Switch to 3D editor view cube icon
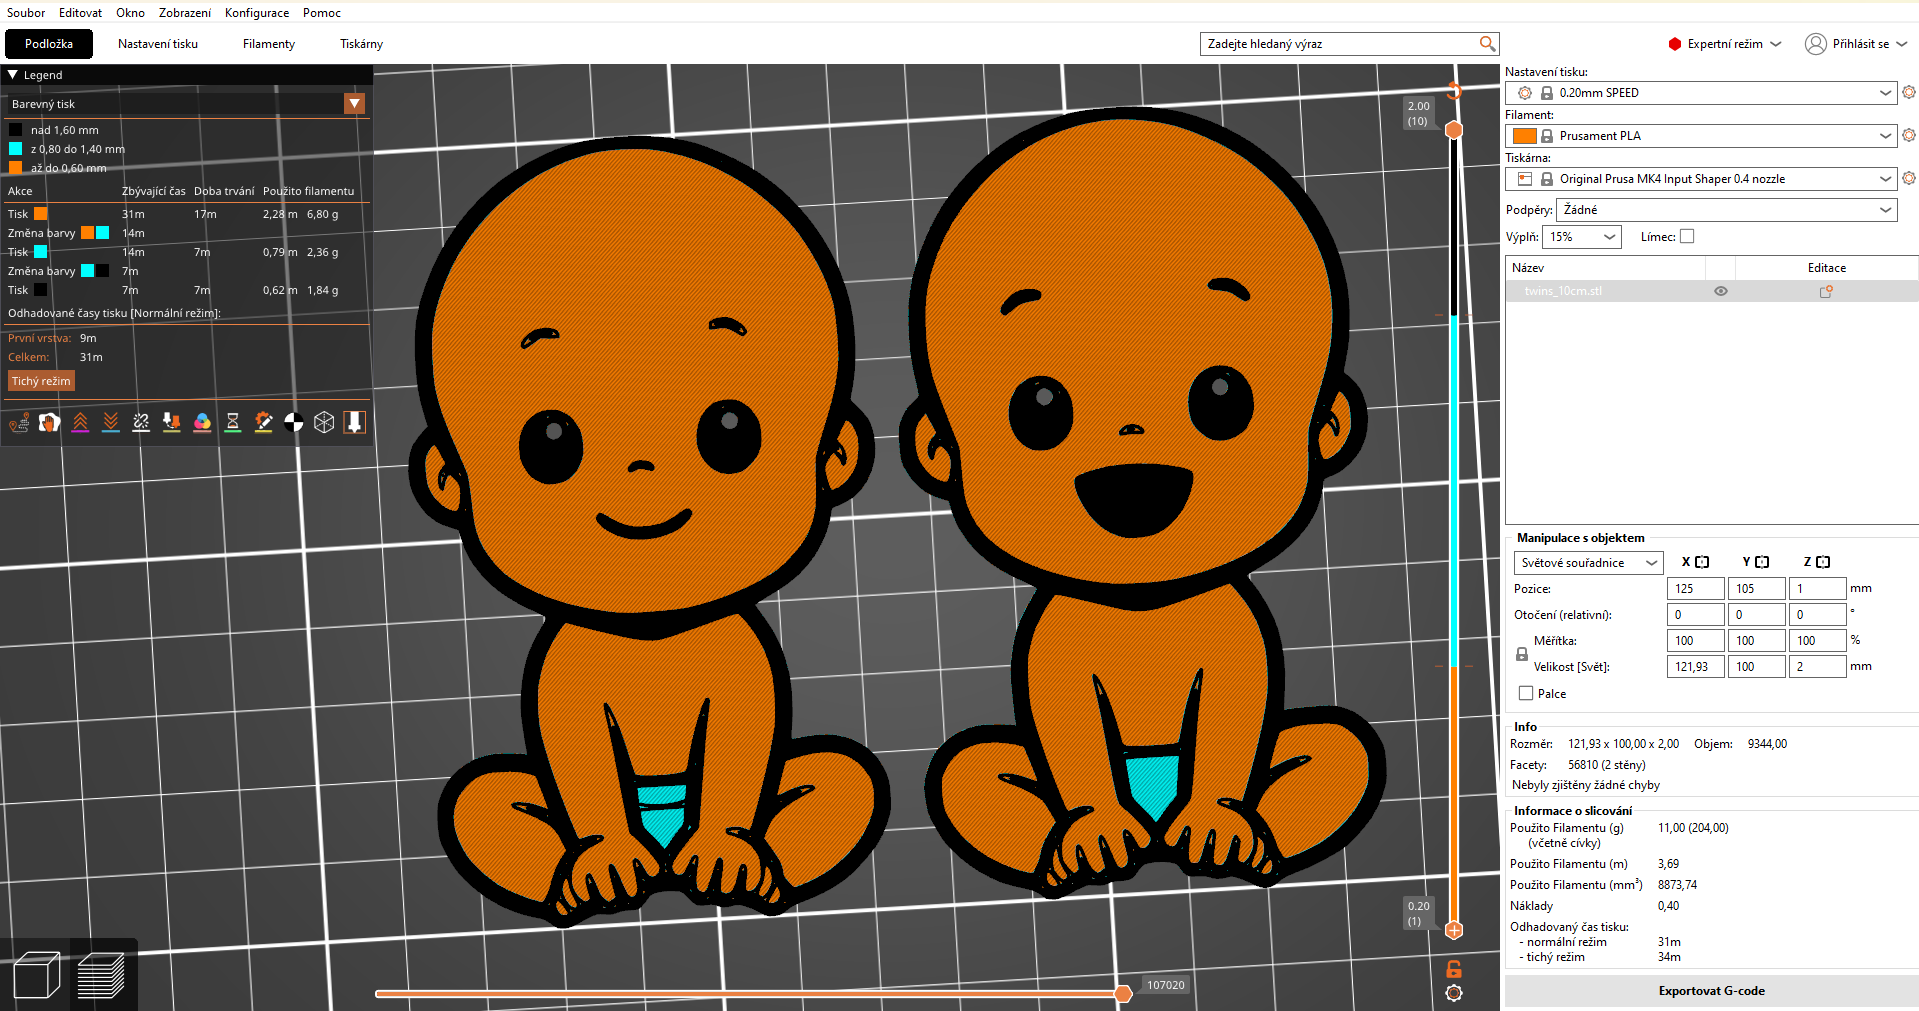Image resolution: width=1919 pixels, height=1011 pixels. coord(37,975)
